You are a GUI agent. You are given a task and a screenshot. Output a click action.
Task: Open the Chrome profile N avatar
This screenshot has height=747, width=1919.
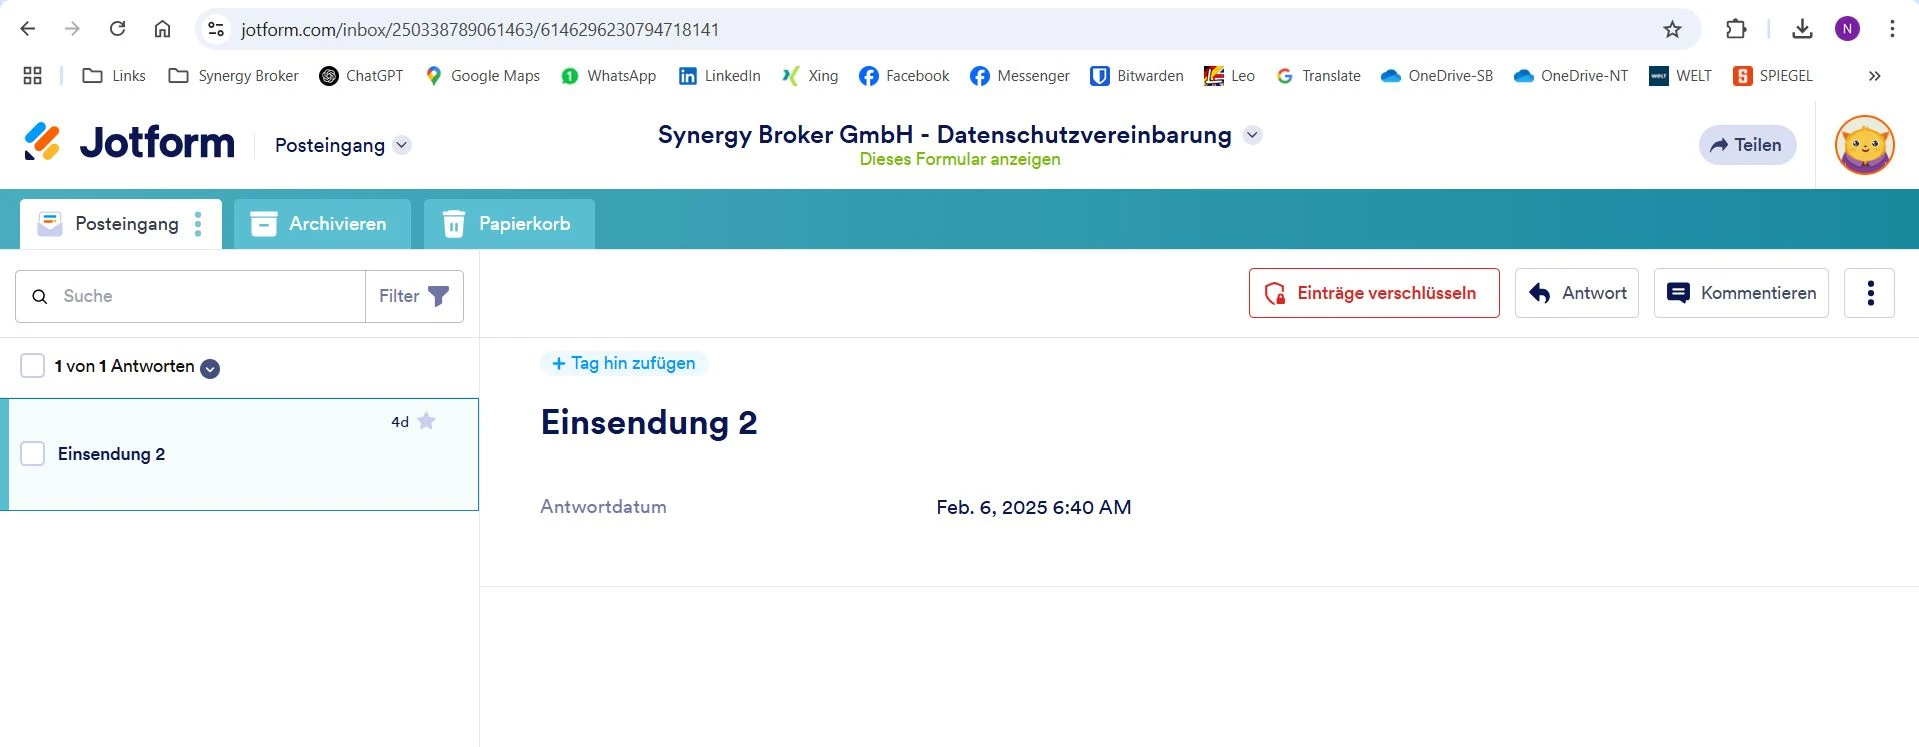tap(1847, 29)
